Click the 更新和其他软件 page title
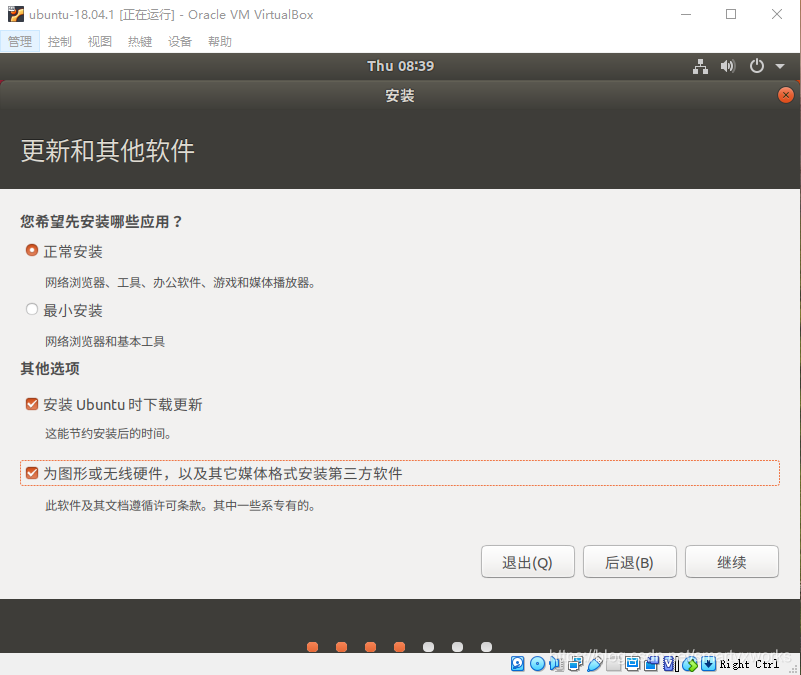 click(108, 151)
